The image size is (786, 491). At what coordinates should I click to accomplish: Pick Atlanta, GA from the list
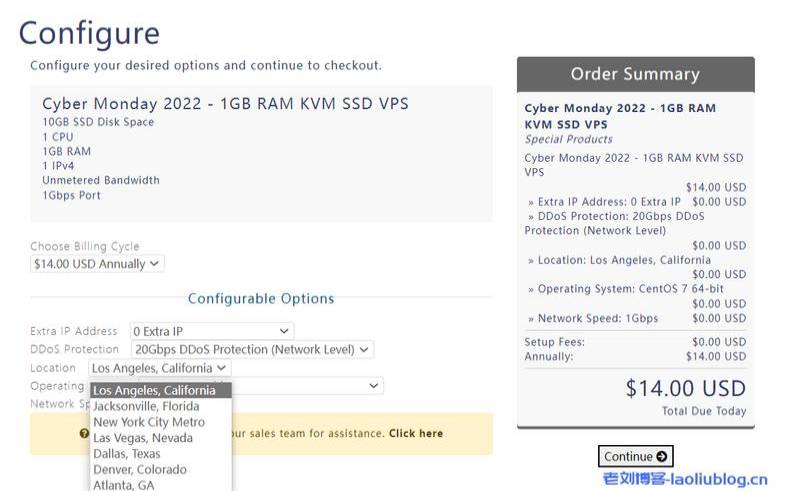click(x=124, y=485)
